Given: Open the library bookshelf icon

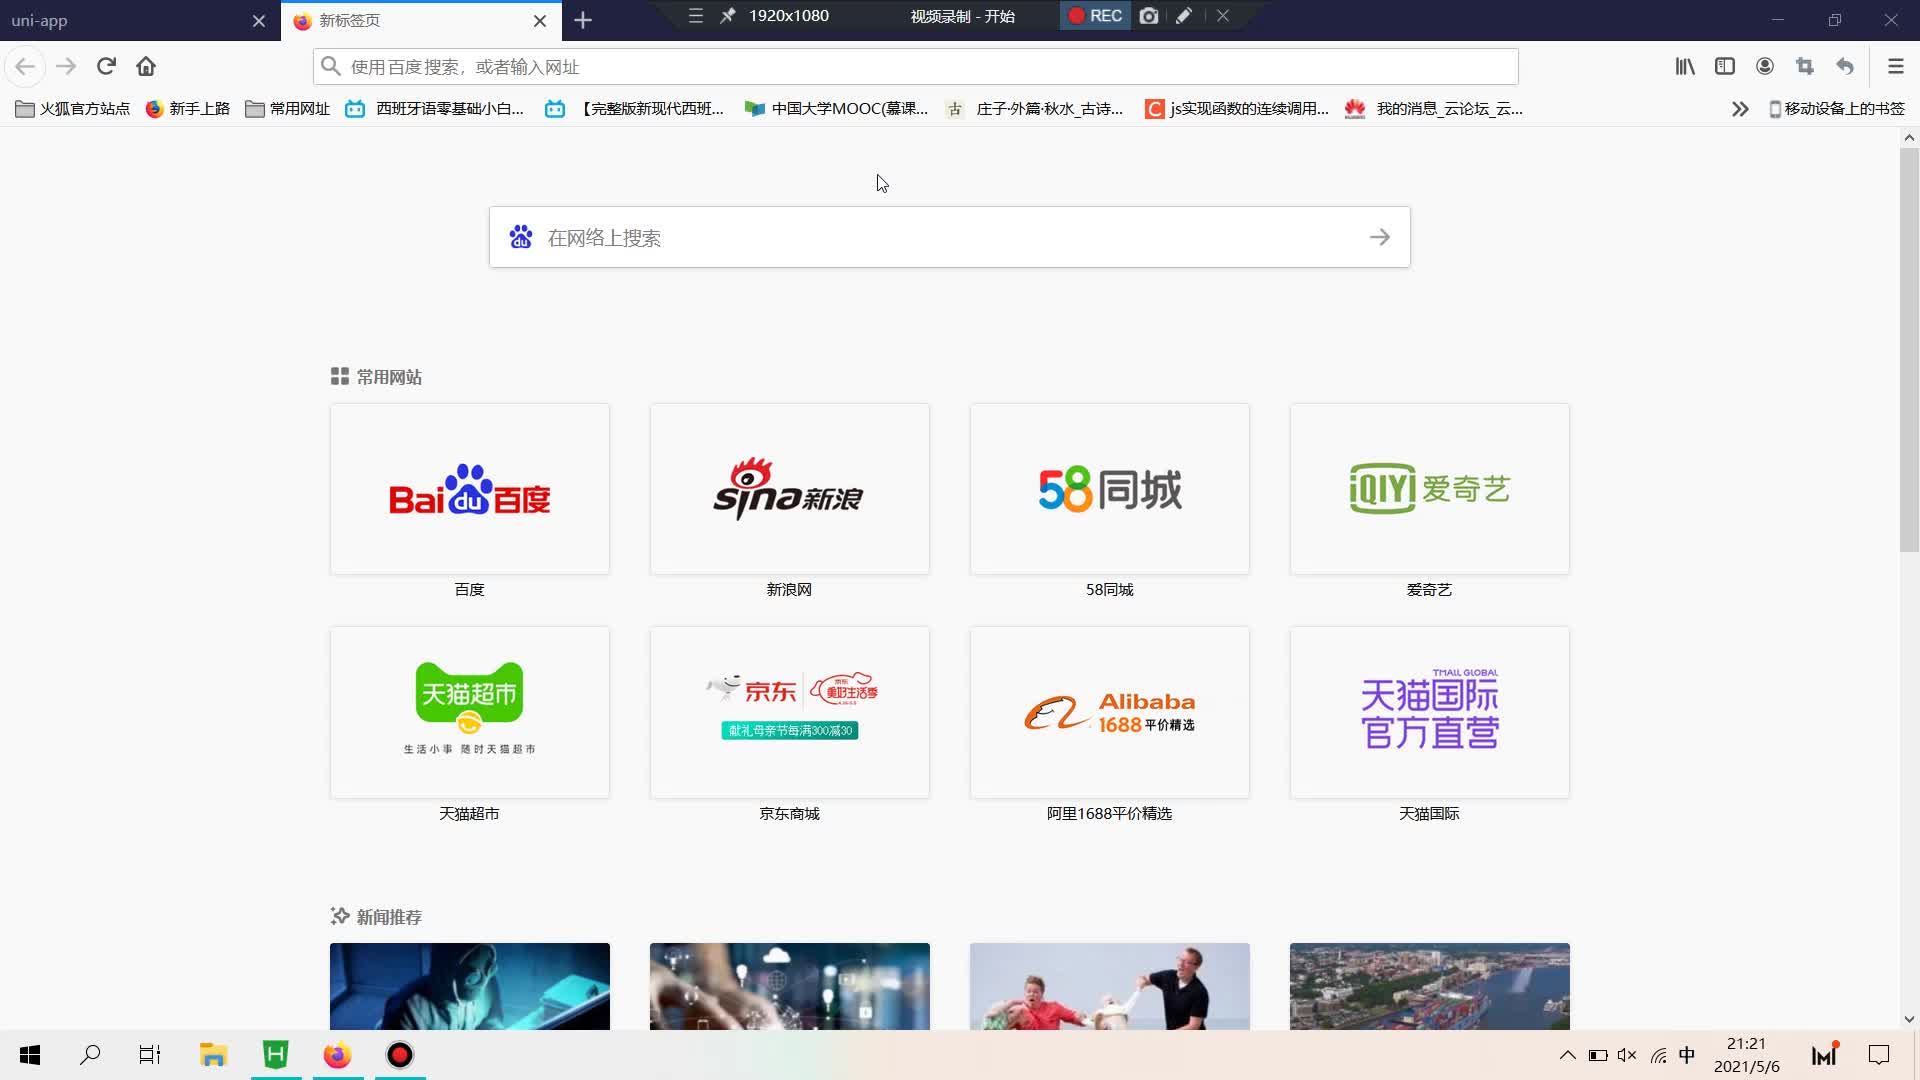Looking at the screenshot, I should [x=1685, y=66].
